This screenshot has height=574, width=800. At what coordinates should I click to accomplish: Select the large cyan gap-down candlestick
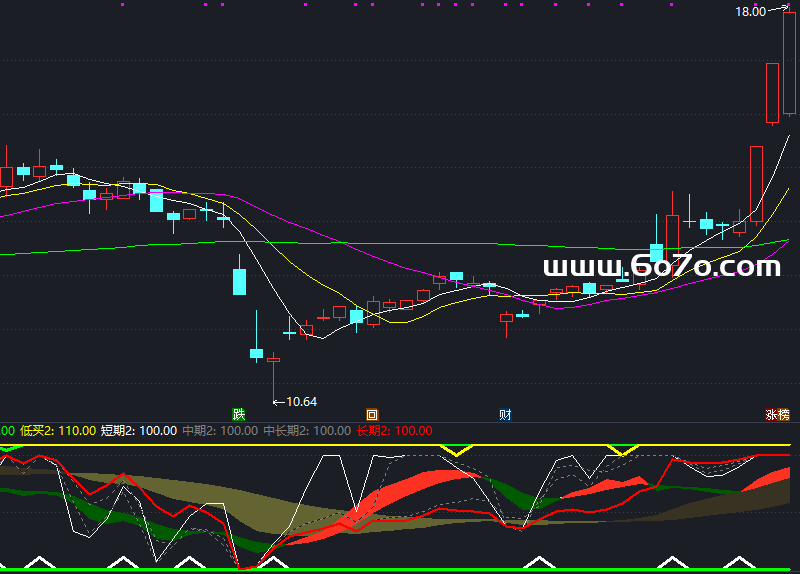239,280
